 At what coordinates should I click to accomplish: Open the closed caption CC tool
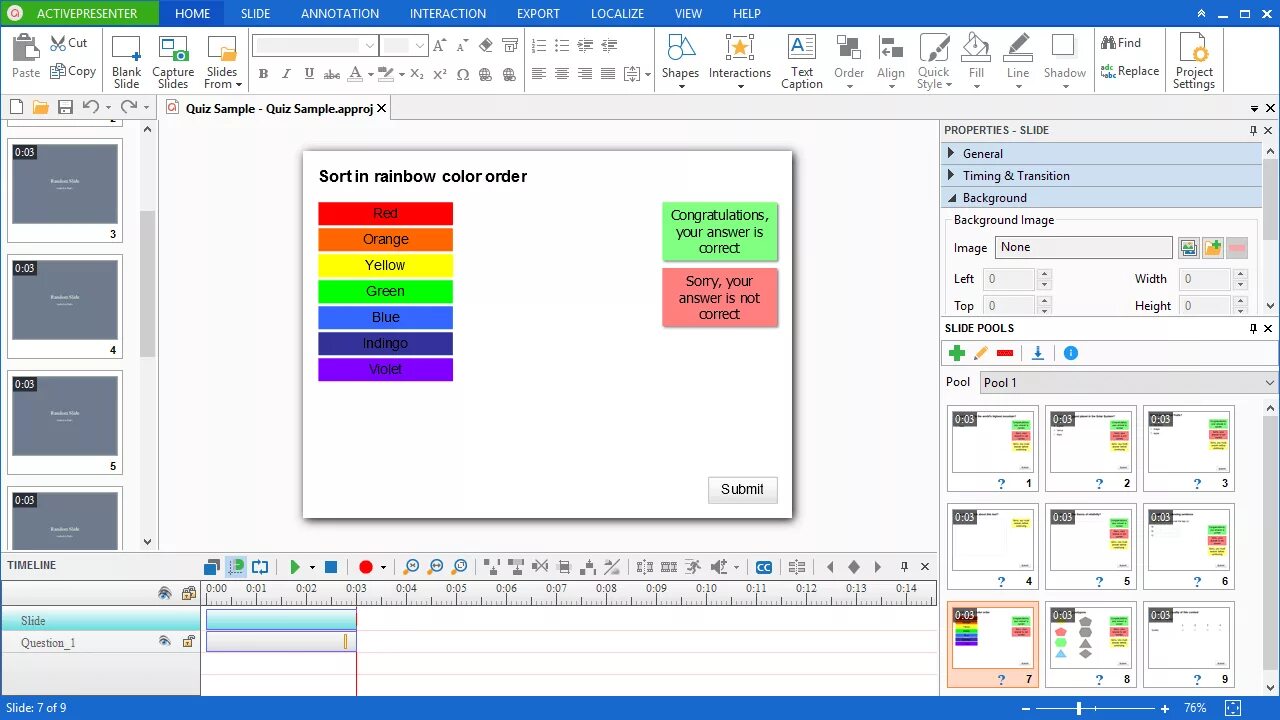pyautogui.click(x=764, y=567)
